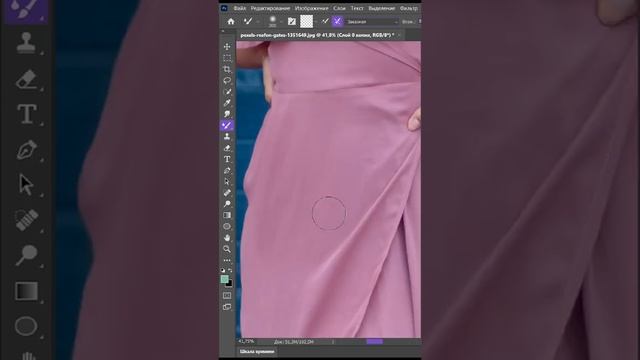The height and width of the screenshot is (360, 640).
Task: Select the Lasso tool
Action: 227,80
